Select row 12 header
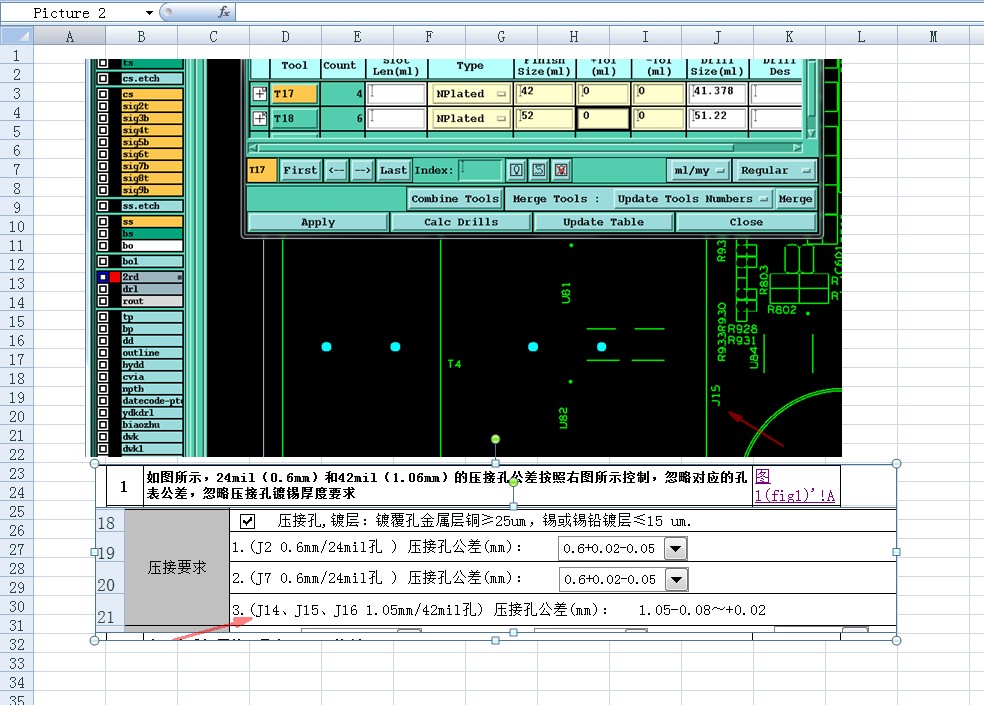Screen dimensions: 984x705 [17, 264]
